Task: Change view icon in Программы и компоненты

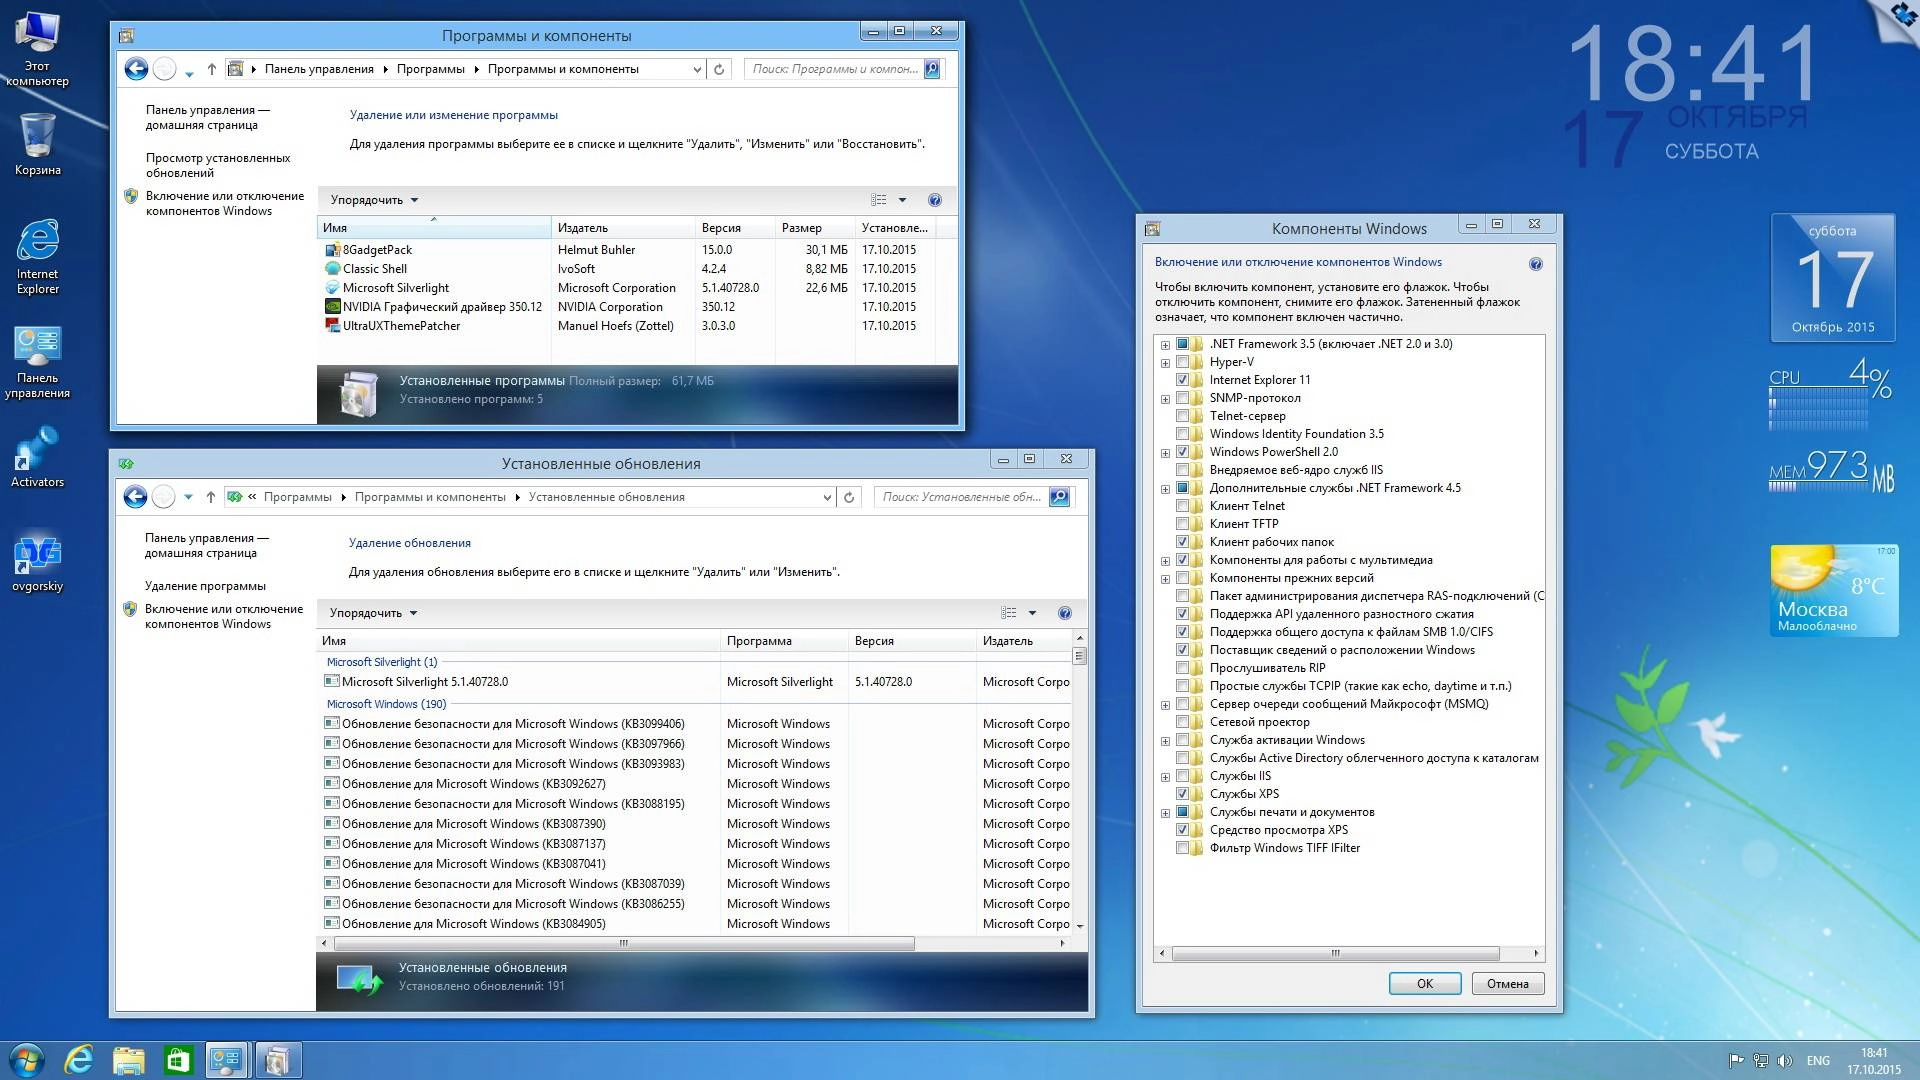Action: point(879,200)
